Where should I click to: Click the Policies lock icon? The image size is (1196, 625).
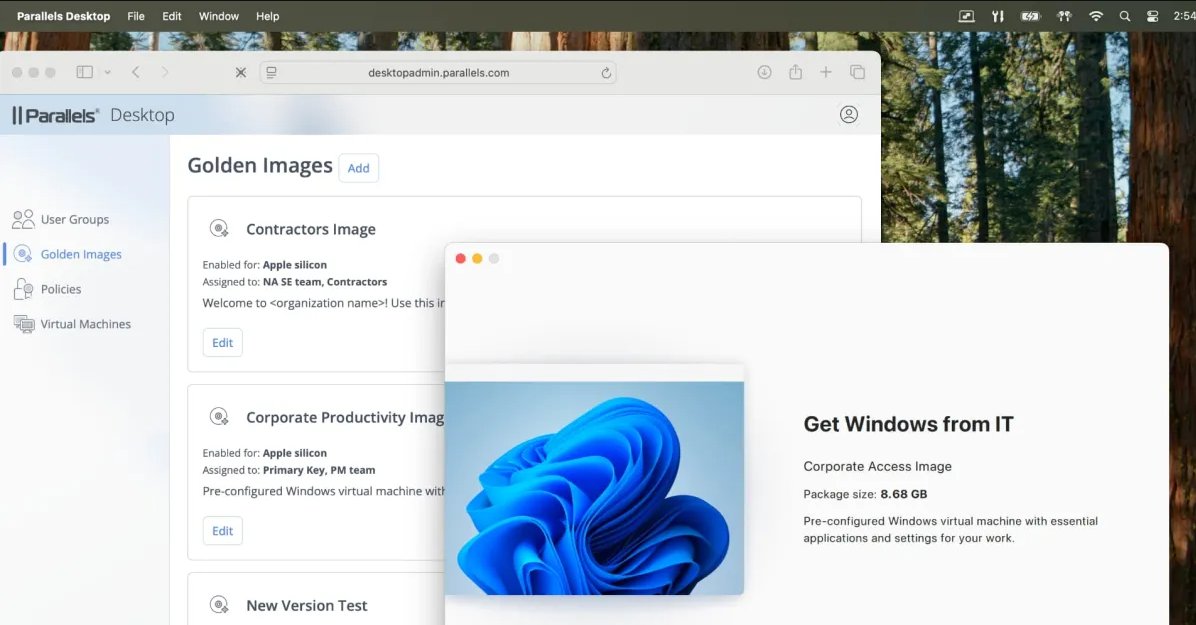click(23, 289)
